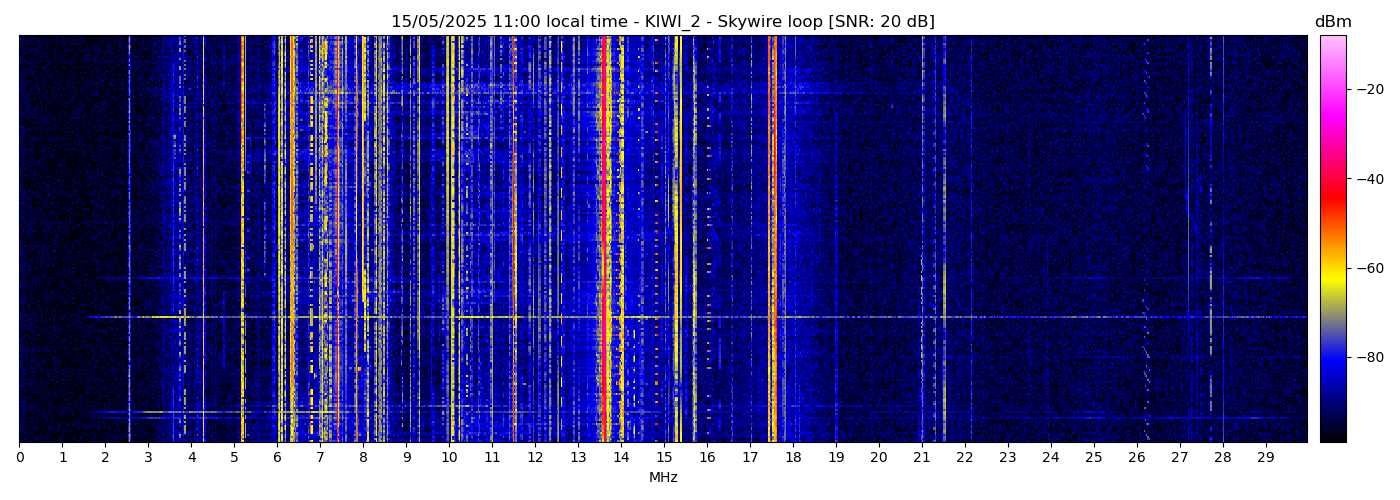Click the vertical line near 21.5 MHz
The width and height of the screenshot is (1400, 500).
(943, 240)
